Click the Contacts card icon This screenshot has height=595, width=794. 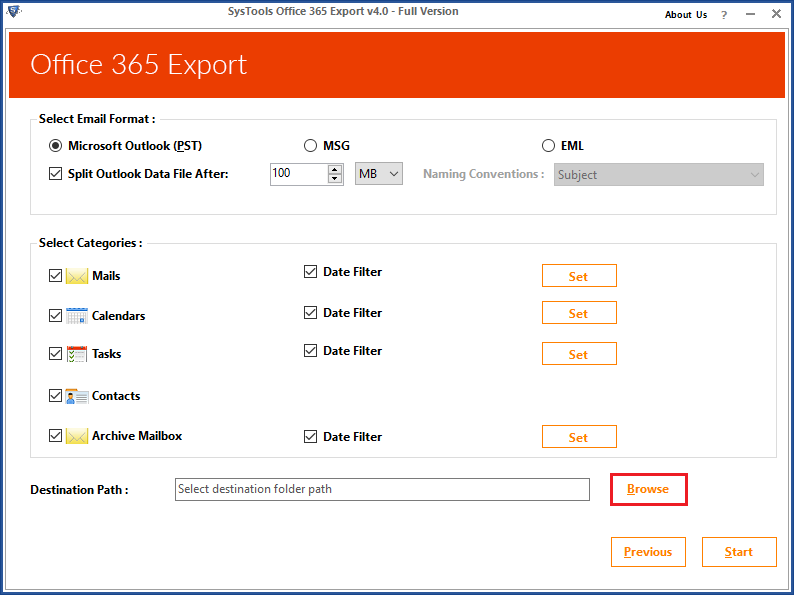(76, 395)
